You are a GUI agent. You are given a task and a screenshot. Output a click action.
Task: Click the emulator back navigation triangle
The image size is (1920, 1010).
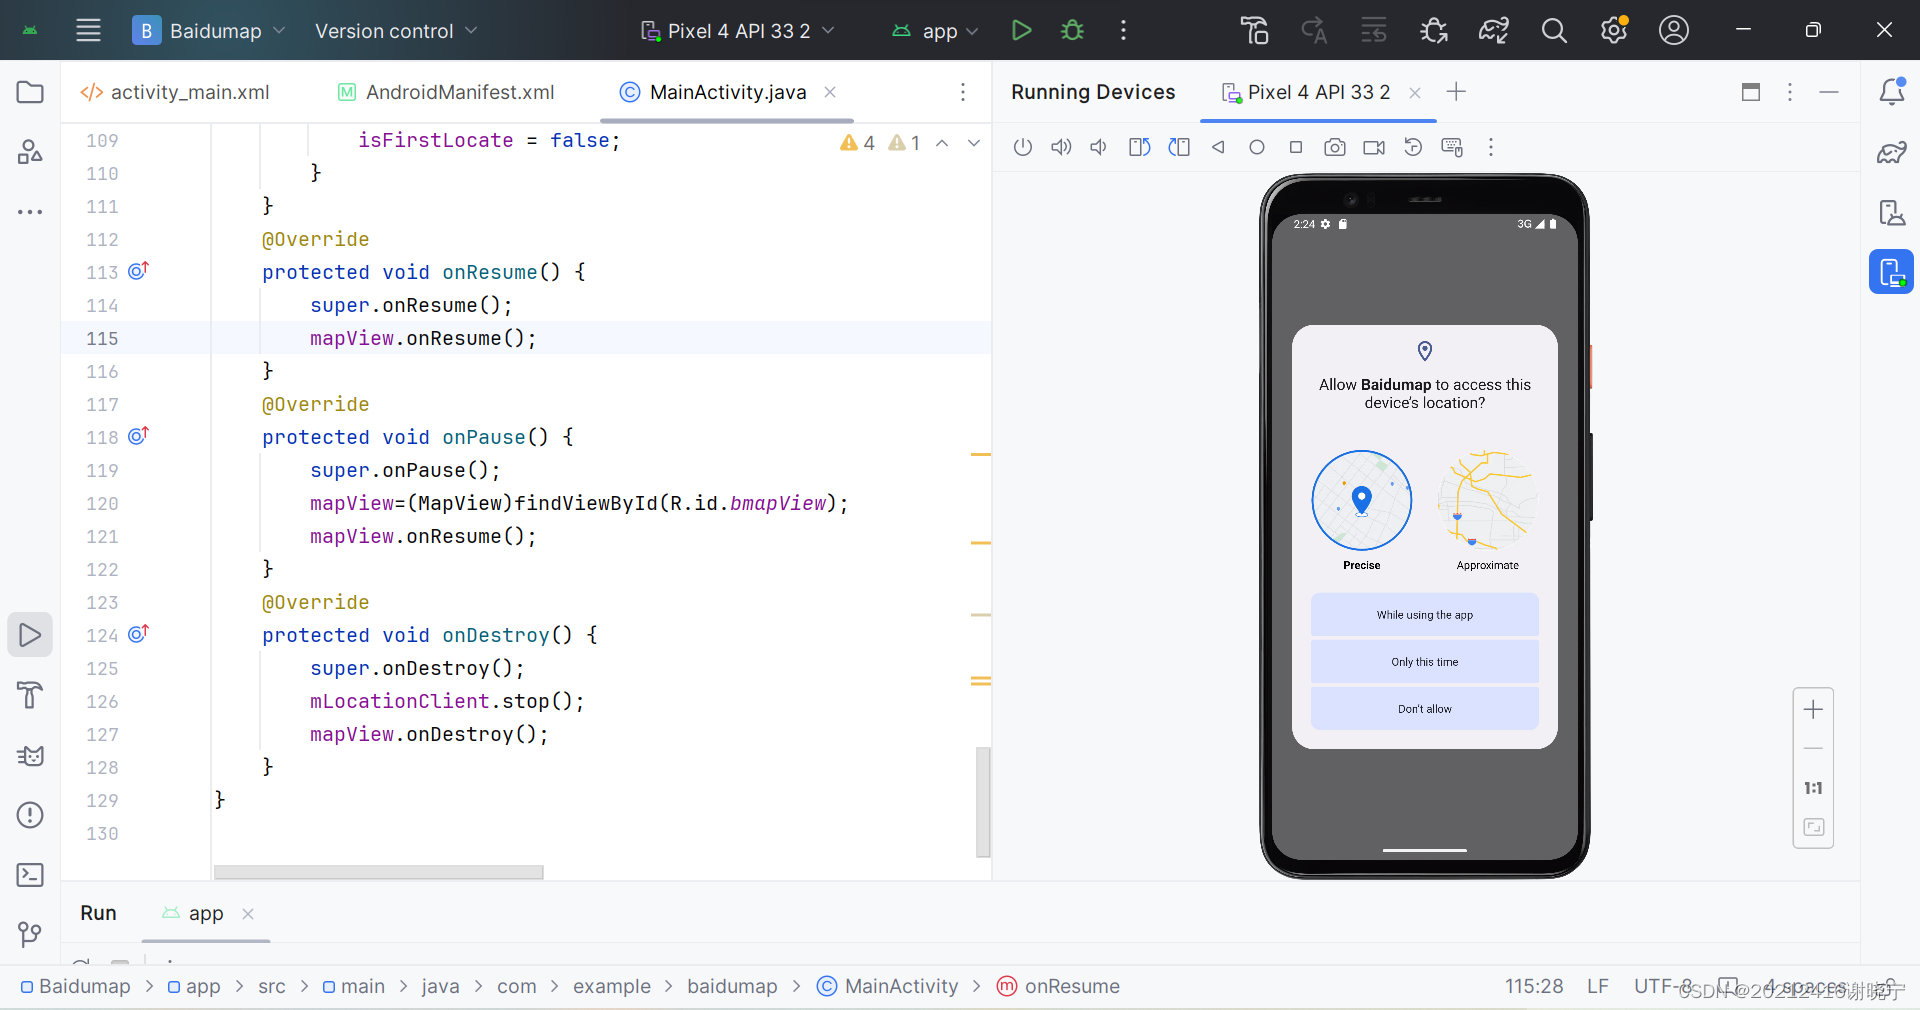[x=1218, y=147]
